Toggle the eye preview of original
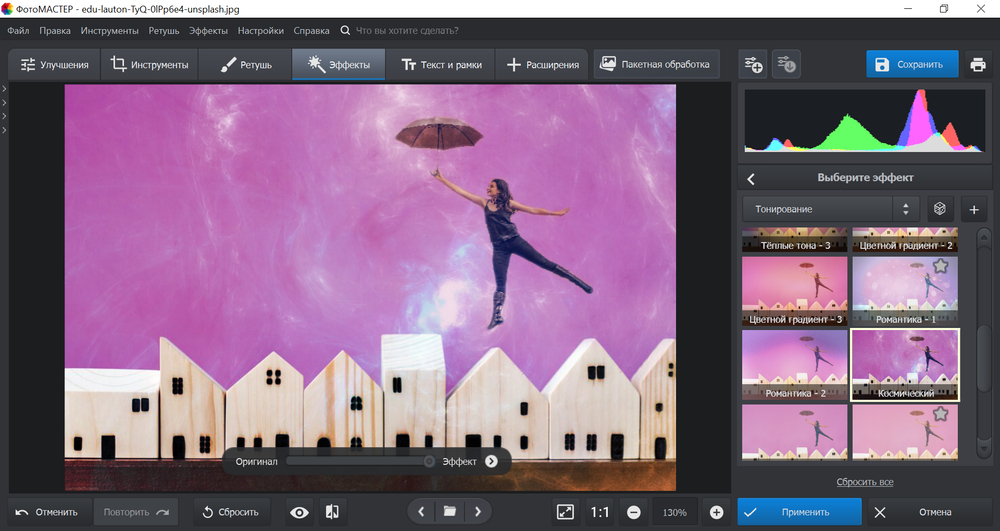1000x531 pixels. point(299,512)
